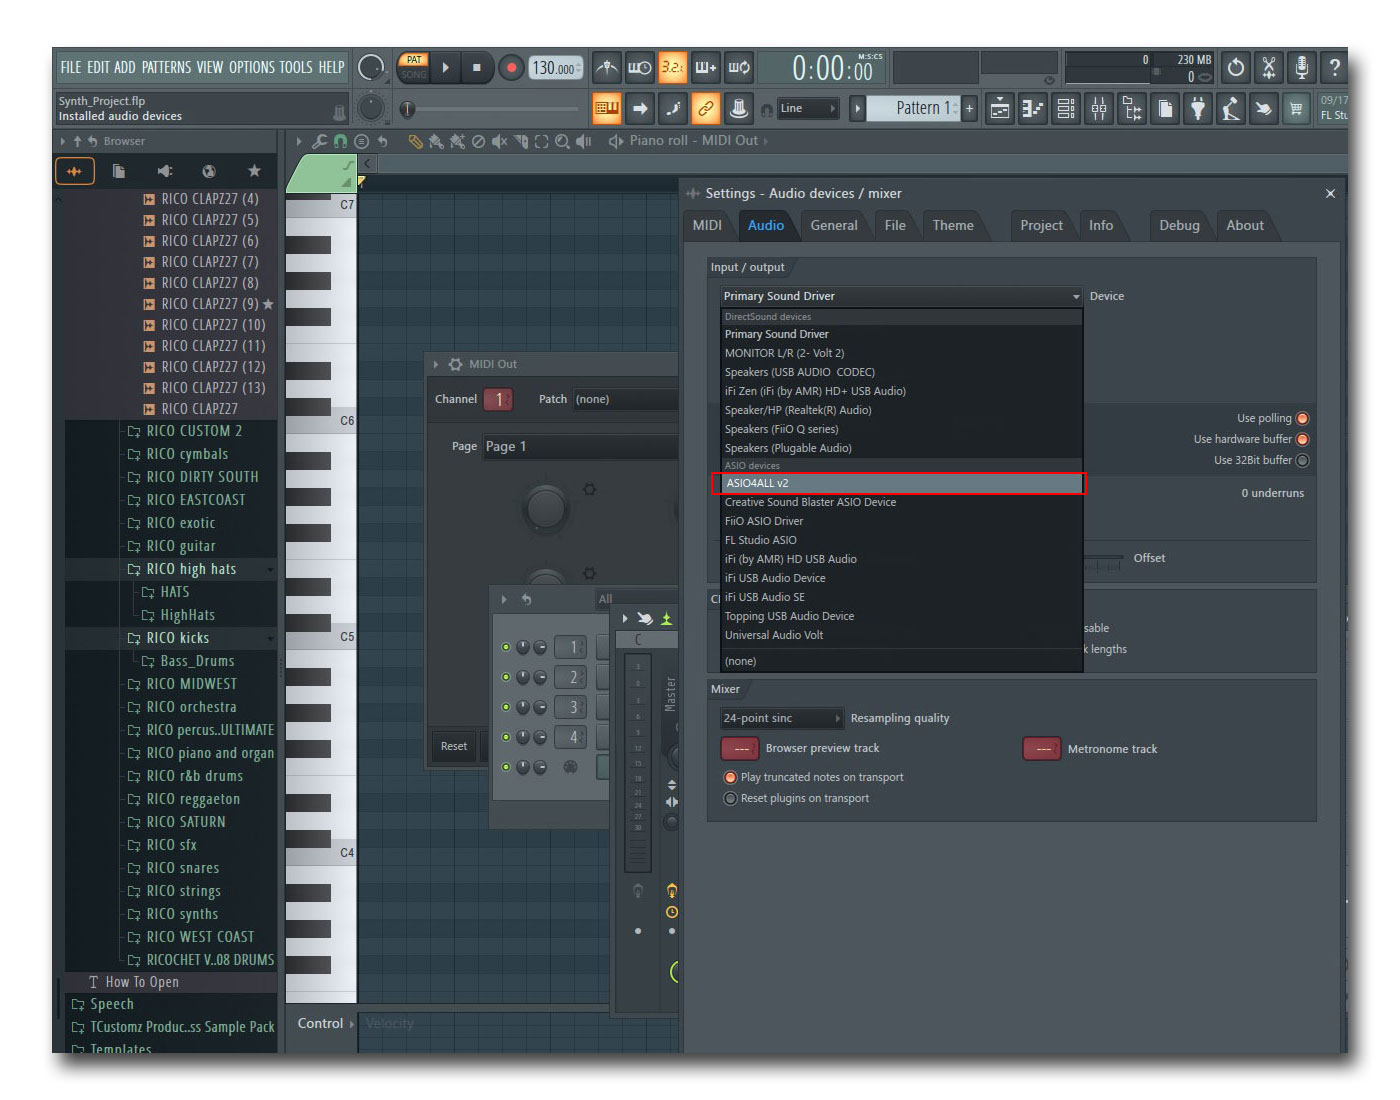Click the Play button in transport
This screenshot has width=1400, height=1100.
pos(446,68)
